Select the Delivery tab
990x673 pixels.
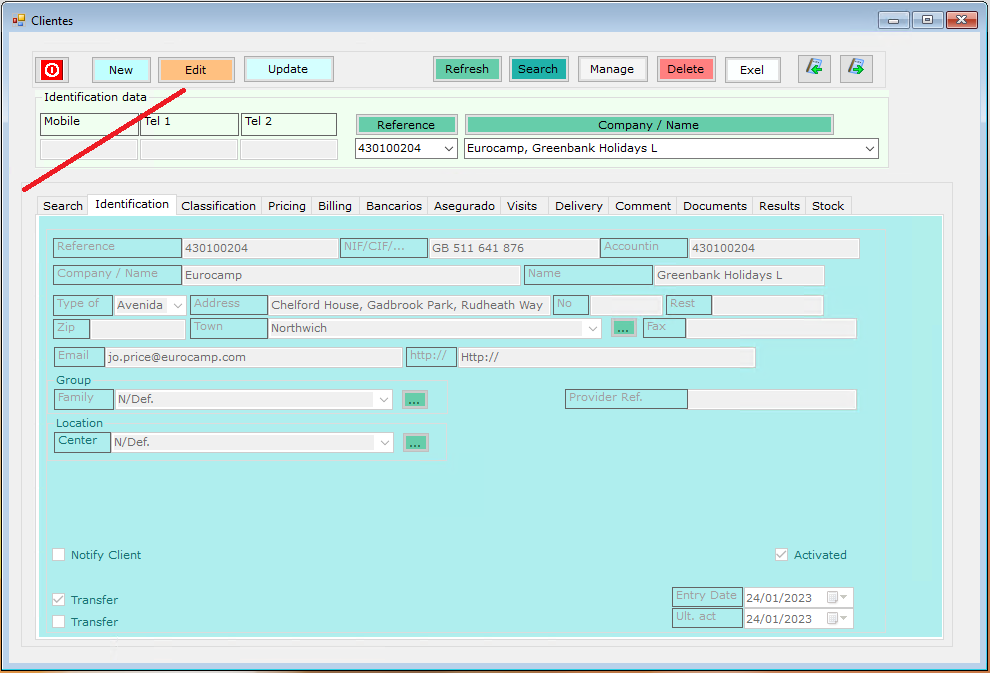(x=578, y=206)
